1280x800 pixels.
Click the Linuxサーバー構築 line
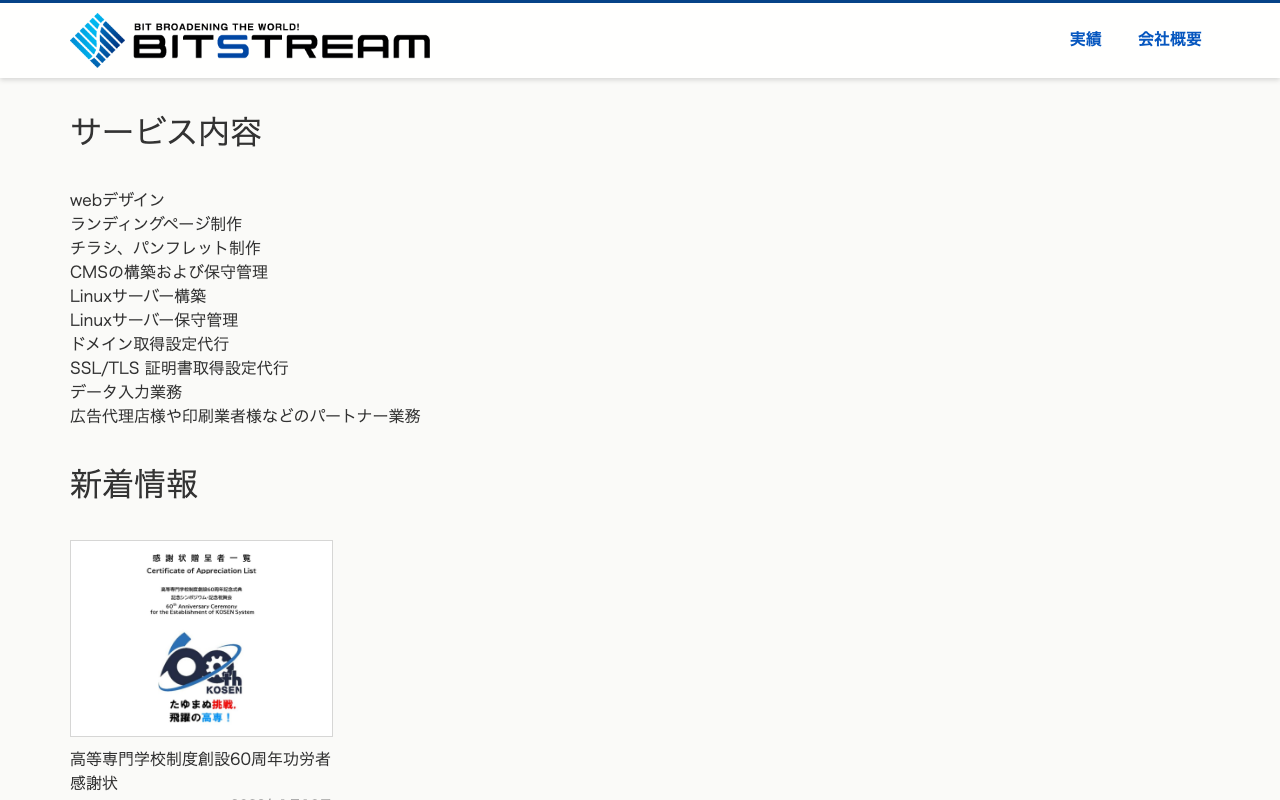tap(138, 296)
